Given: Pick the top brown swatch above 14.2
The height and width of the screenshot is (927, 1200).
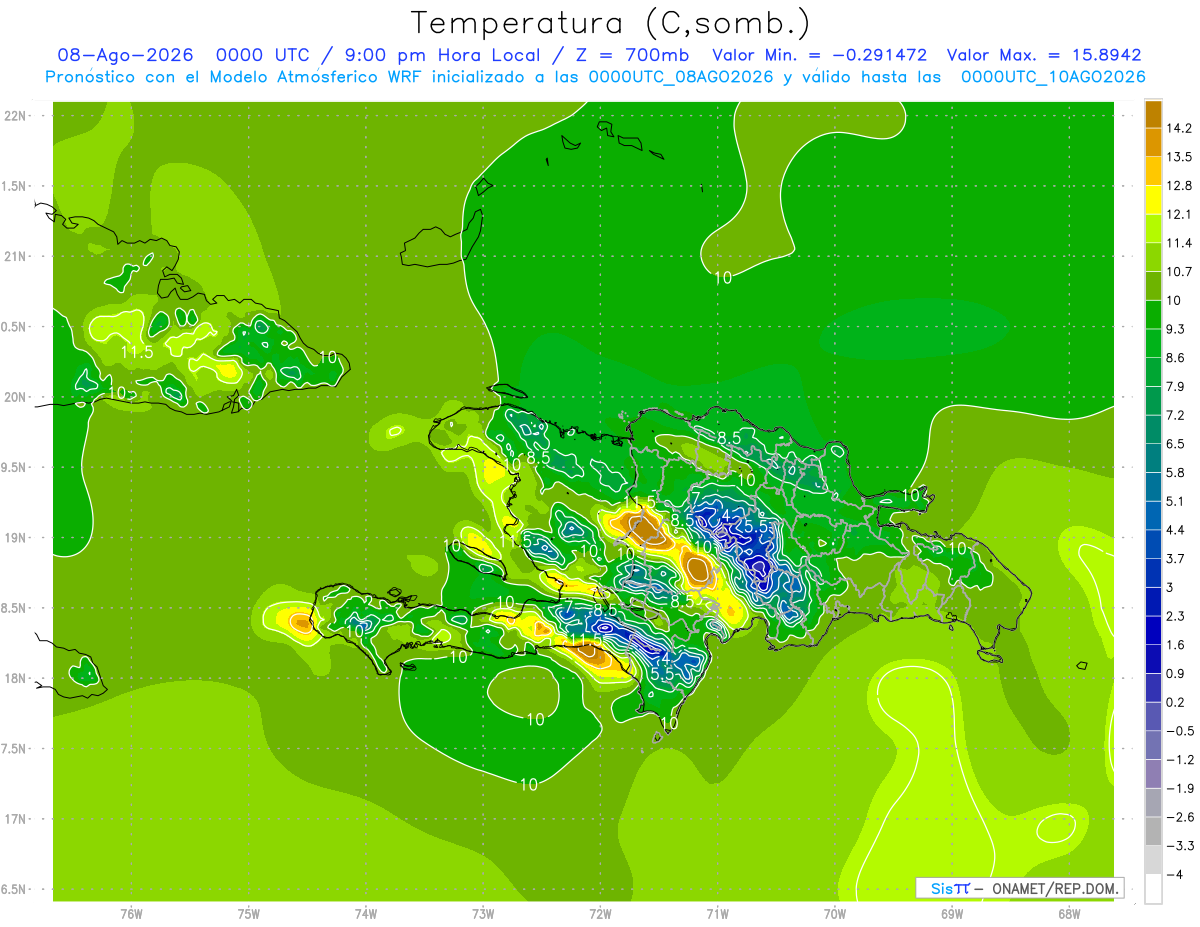Looking at the screenshot, I should click(x=1153, y=114).
